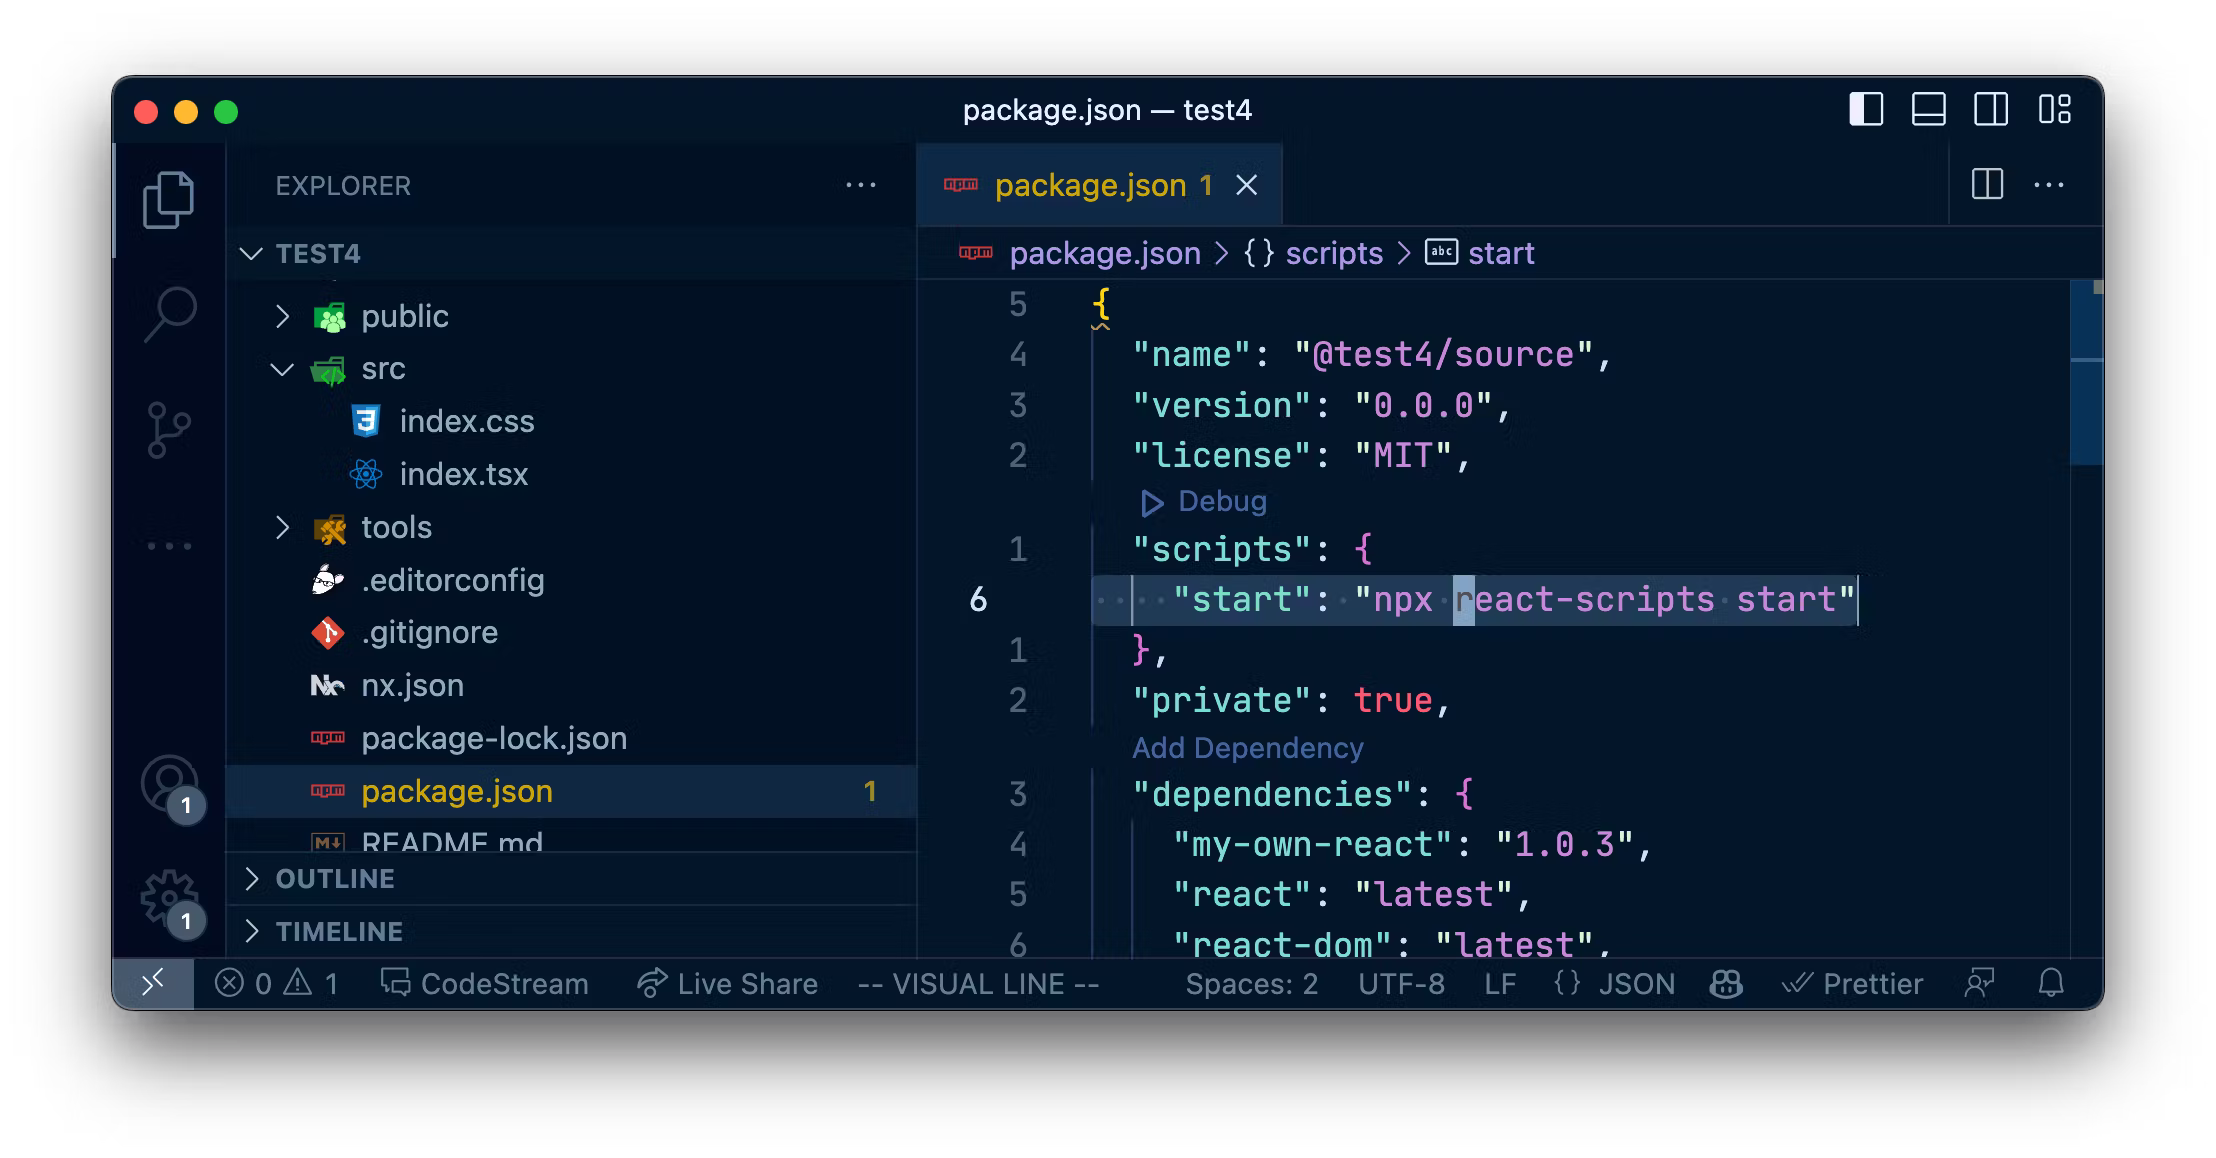Expand the OUTLINE section

334,879
